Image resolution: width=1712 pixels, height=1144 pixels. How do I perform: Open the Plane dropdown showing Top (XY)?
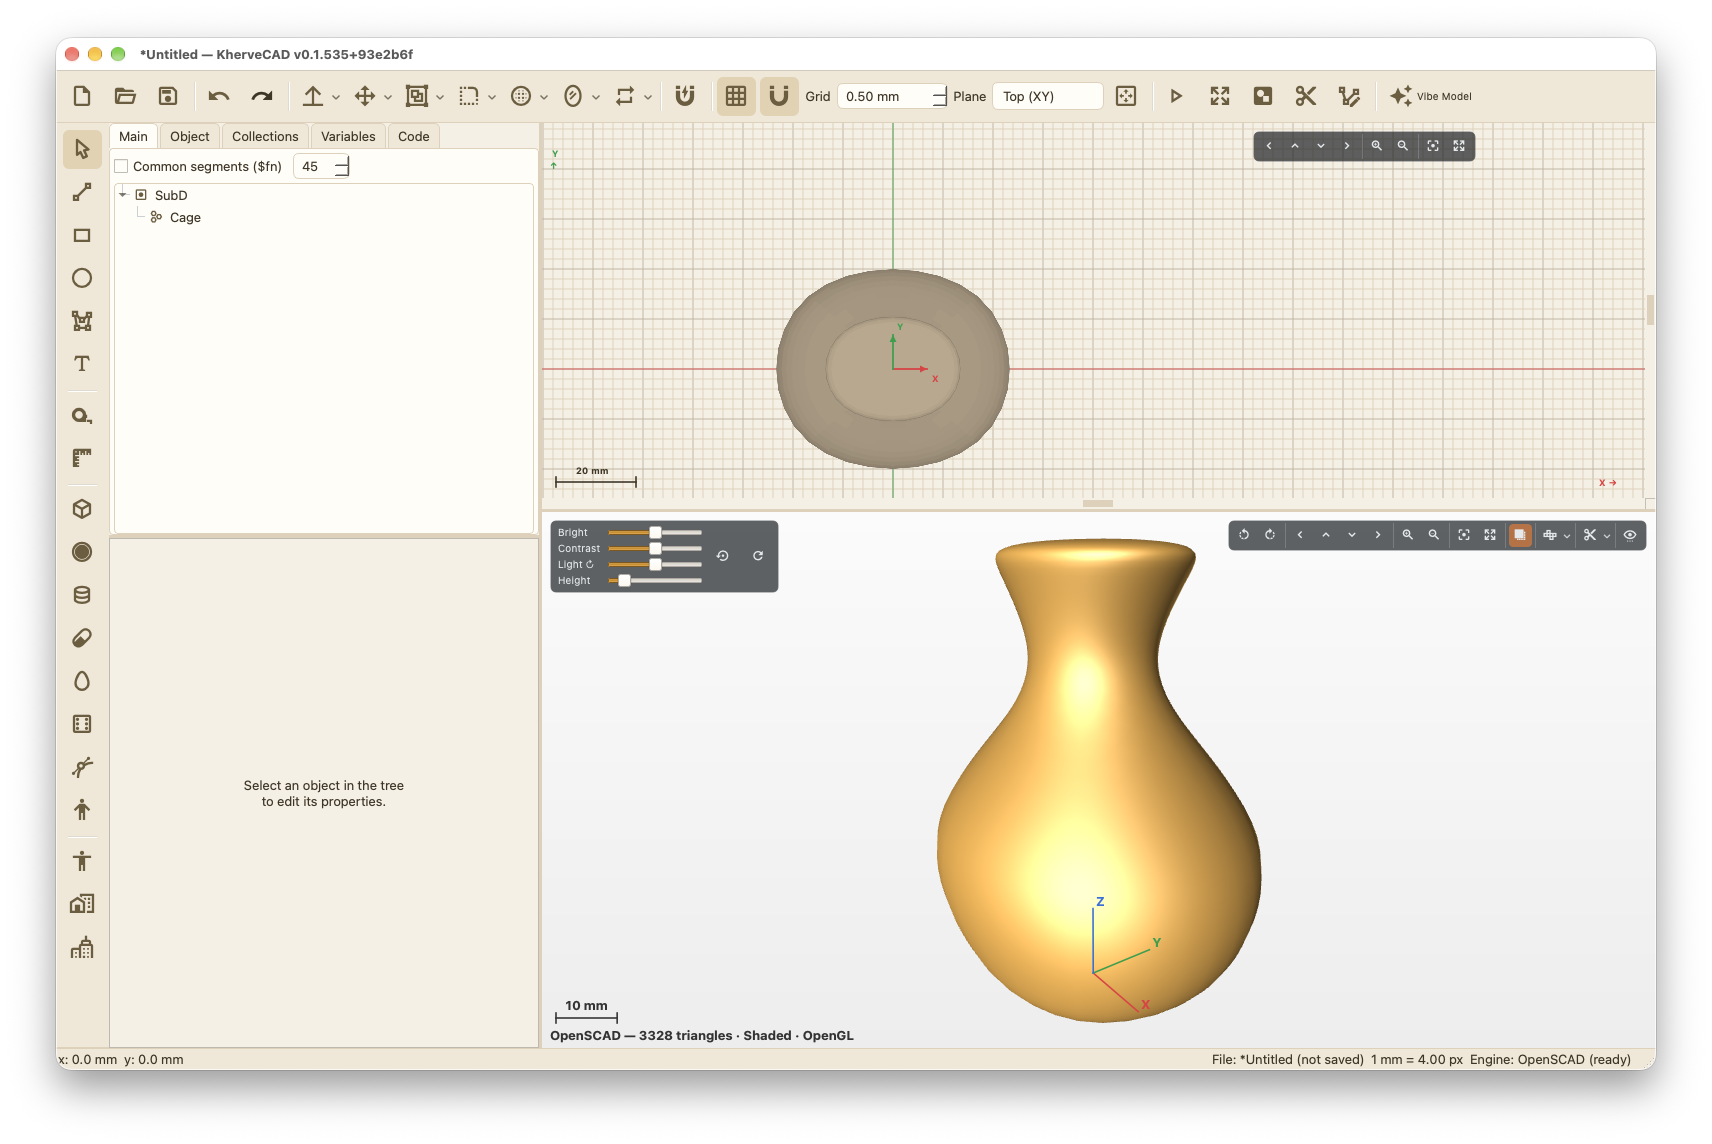1047,96
